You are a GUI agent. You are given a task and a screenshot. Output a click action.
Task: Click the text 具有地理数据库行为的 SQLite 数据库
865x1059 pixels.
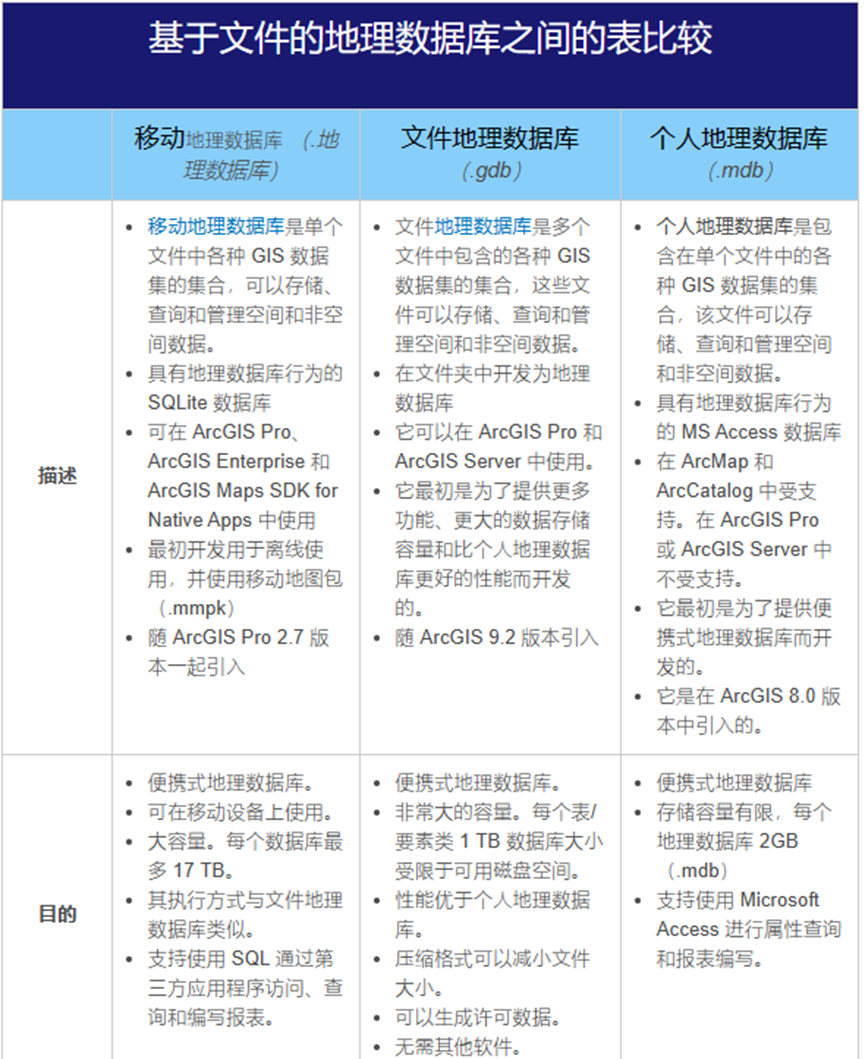click(x=245, y=388)
